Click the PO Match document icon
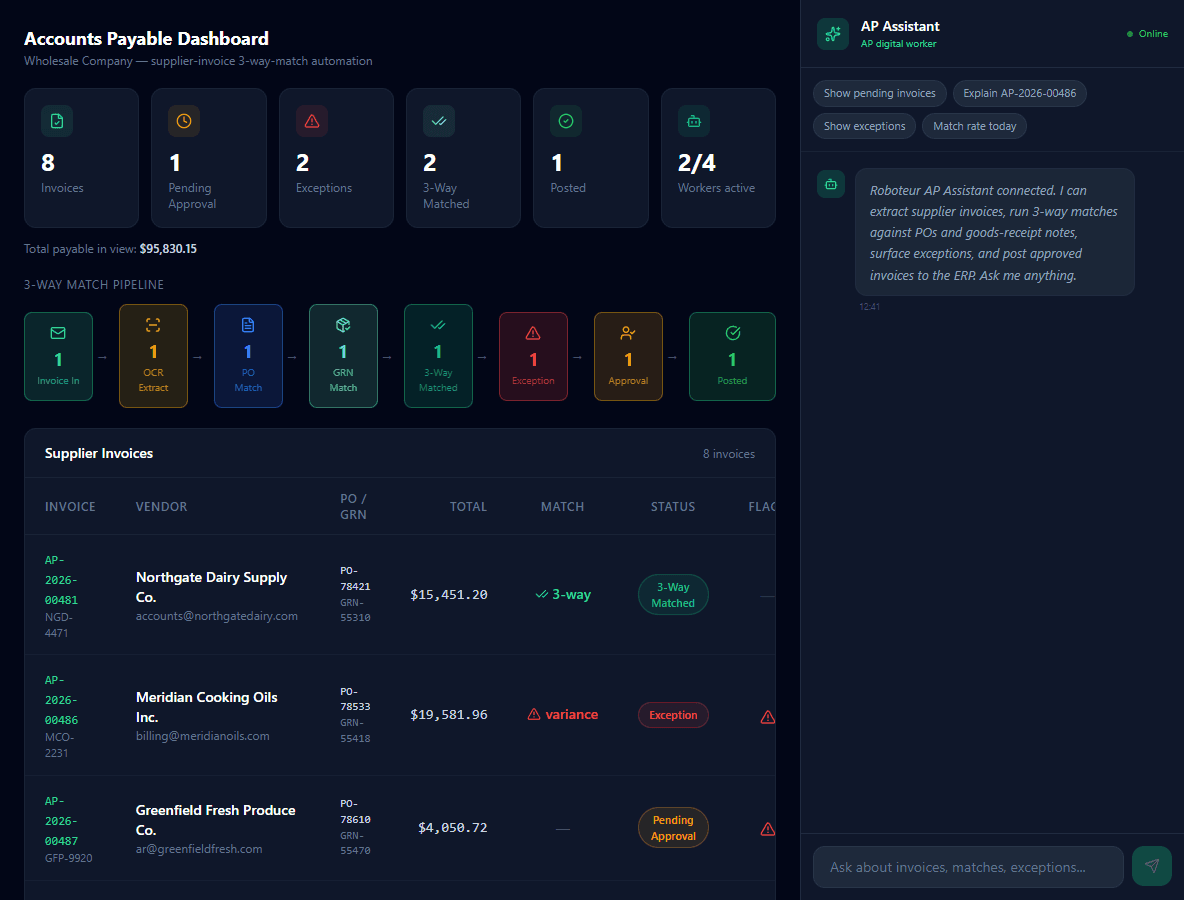The height and width of the screenshot is (900, 1184). [248, 325]
